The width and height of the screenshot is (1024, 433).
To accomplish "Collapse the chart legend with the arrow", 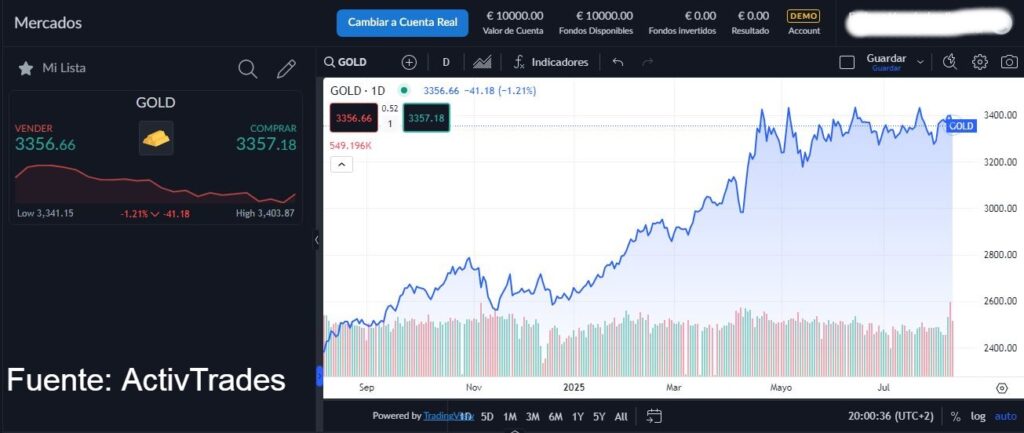I will [340, 166].
